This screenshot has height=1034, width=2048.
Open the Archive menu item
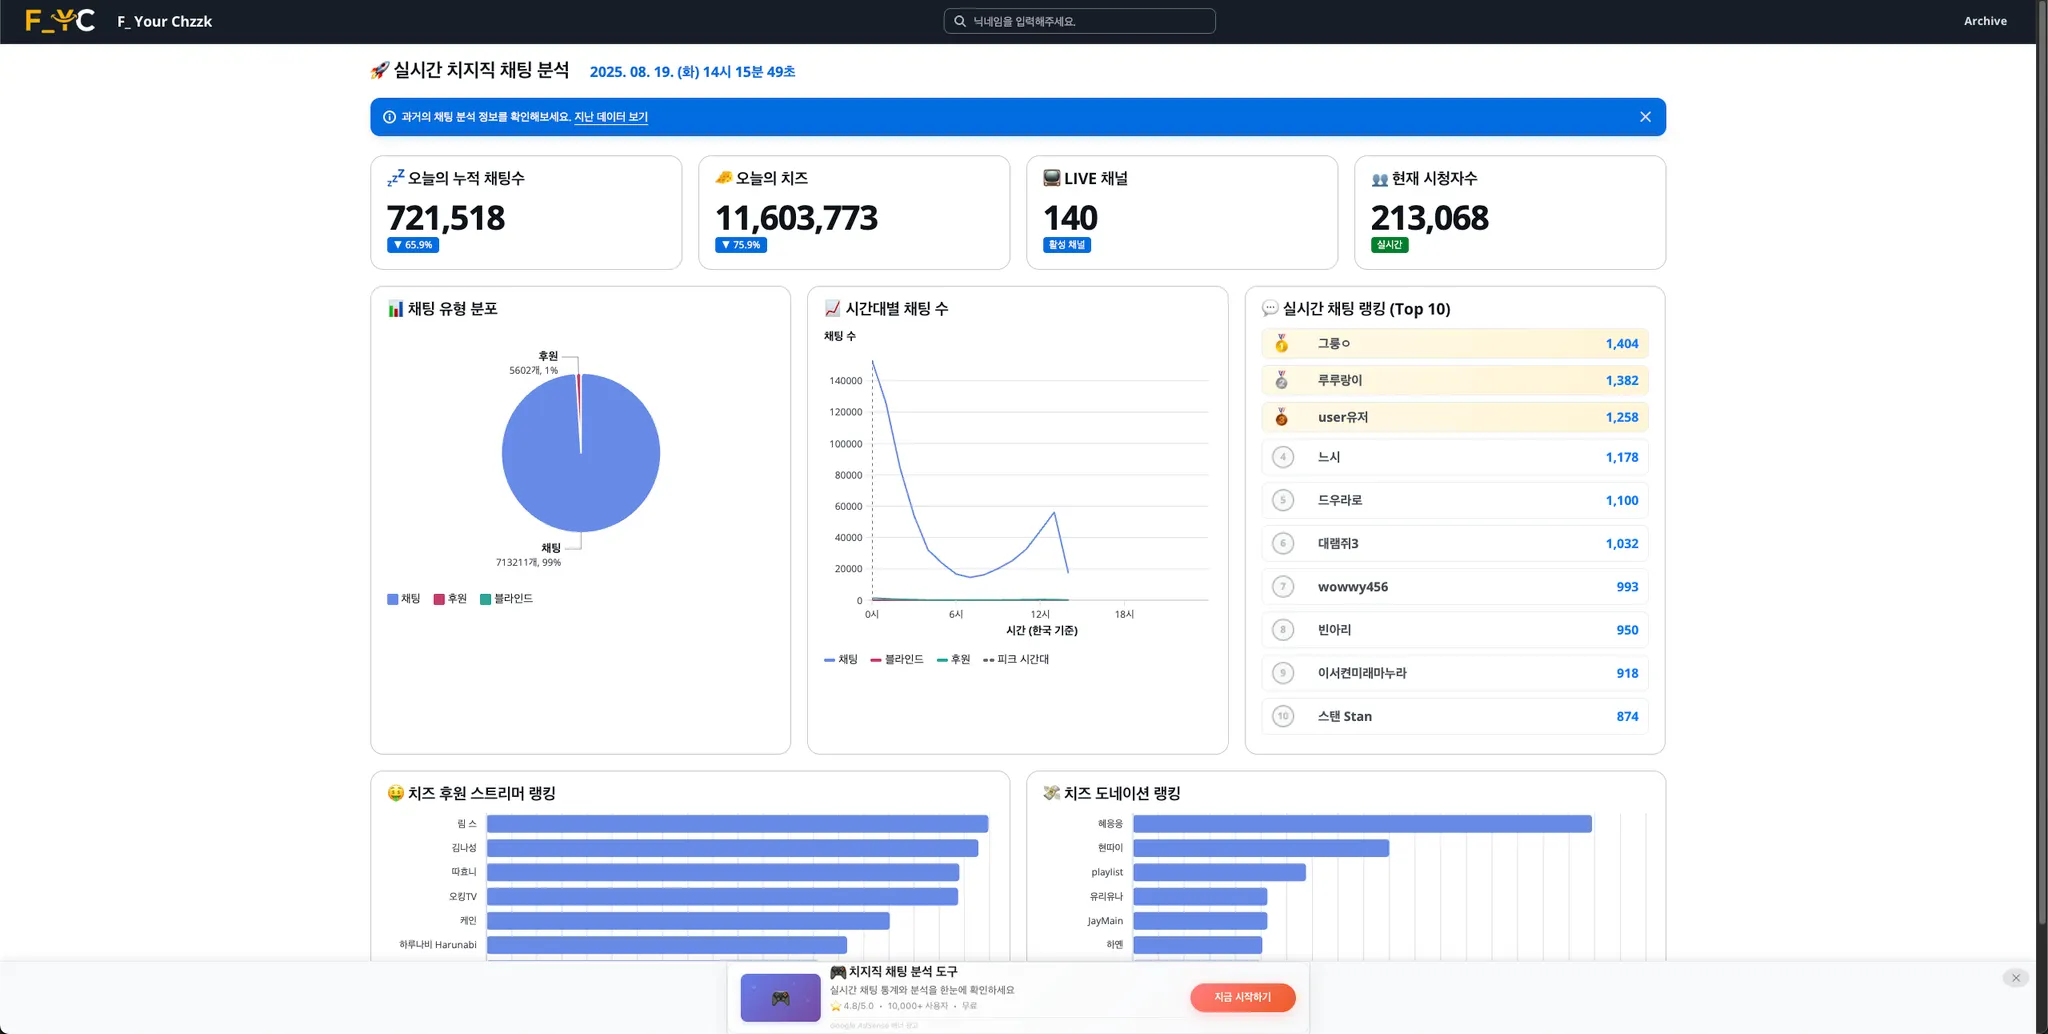[x=1984, y=21]
